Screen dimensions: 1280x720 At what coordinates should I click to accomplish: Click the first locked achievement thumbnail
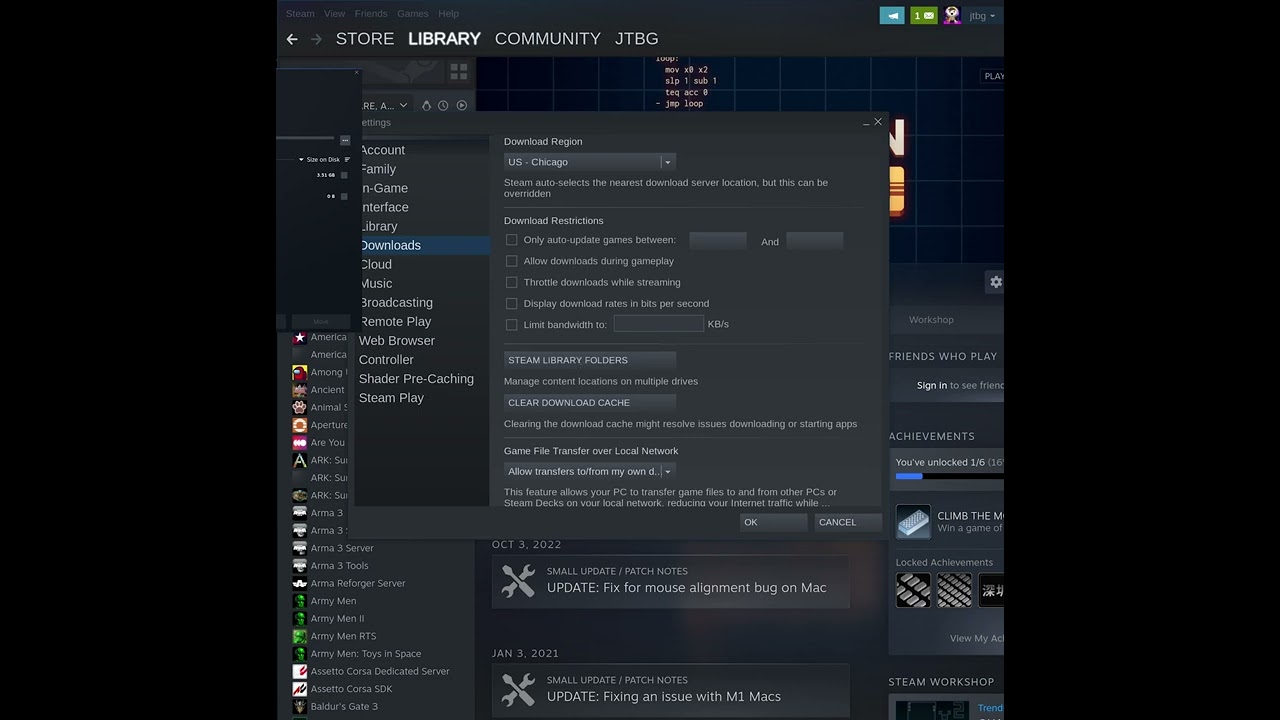coord(913,590)
